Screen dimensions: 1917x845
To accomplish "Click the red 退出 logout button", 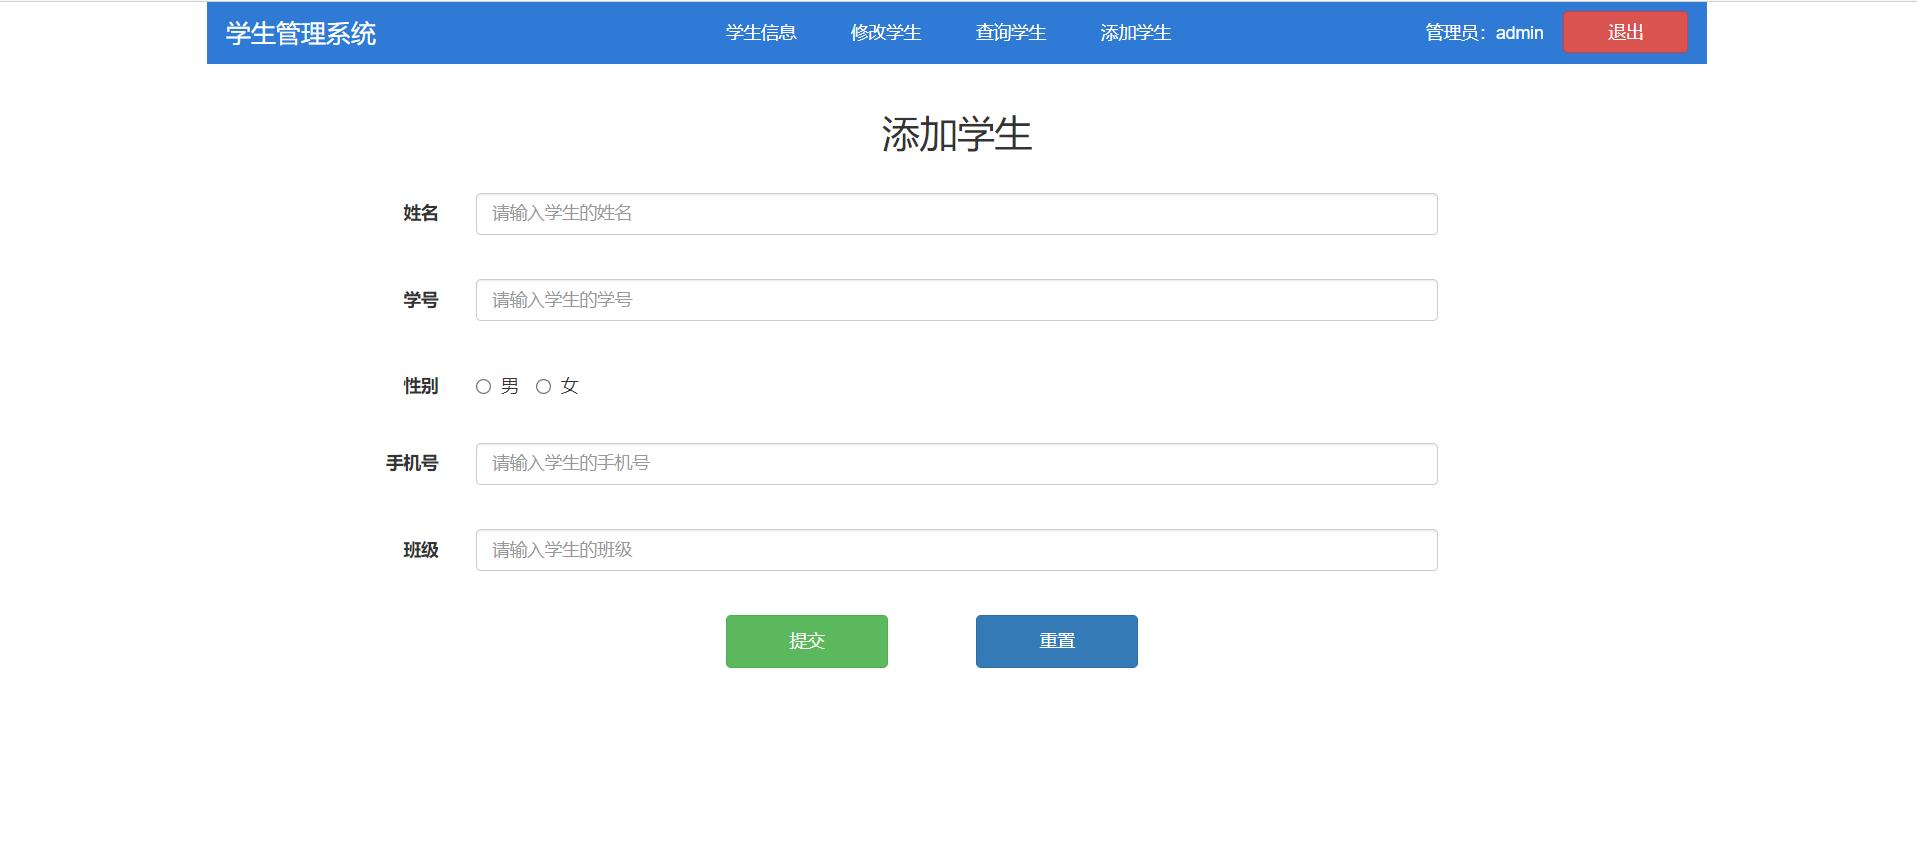I will (x=1625, y=32).
